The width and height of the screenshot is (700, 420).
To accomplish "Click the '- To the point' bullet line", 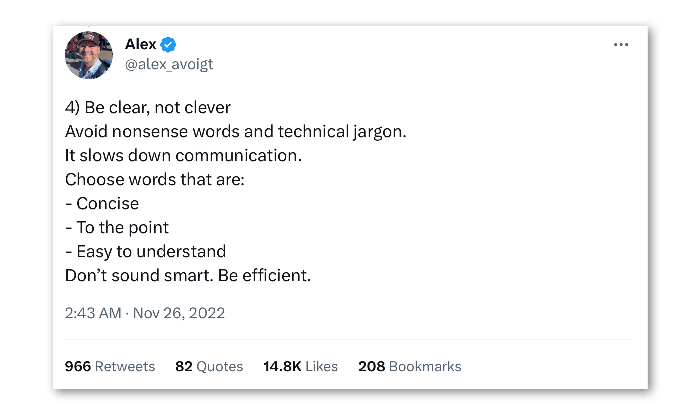I will click(x=117, y=228).
